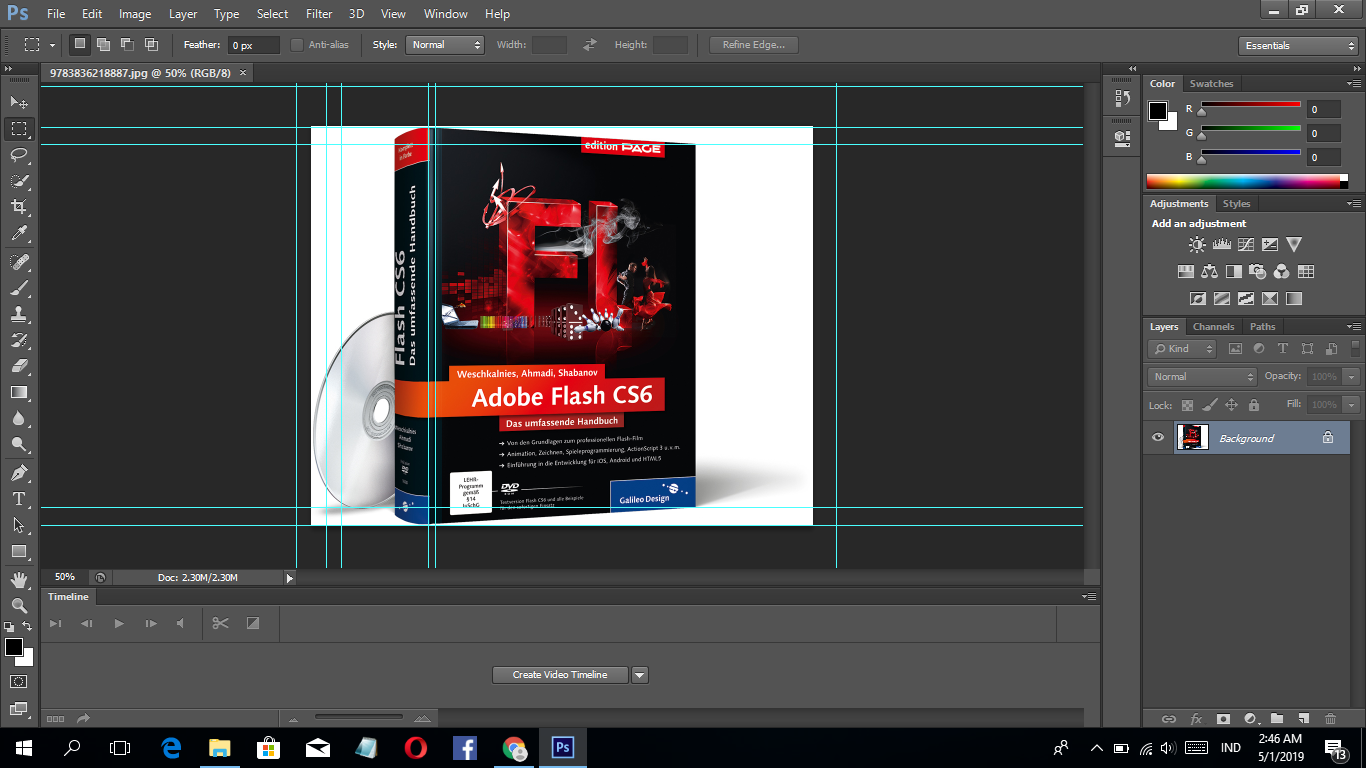Click Create Video Timeline button

coord(560,675)
